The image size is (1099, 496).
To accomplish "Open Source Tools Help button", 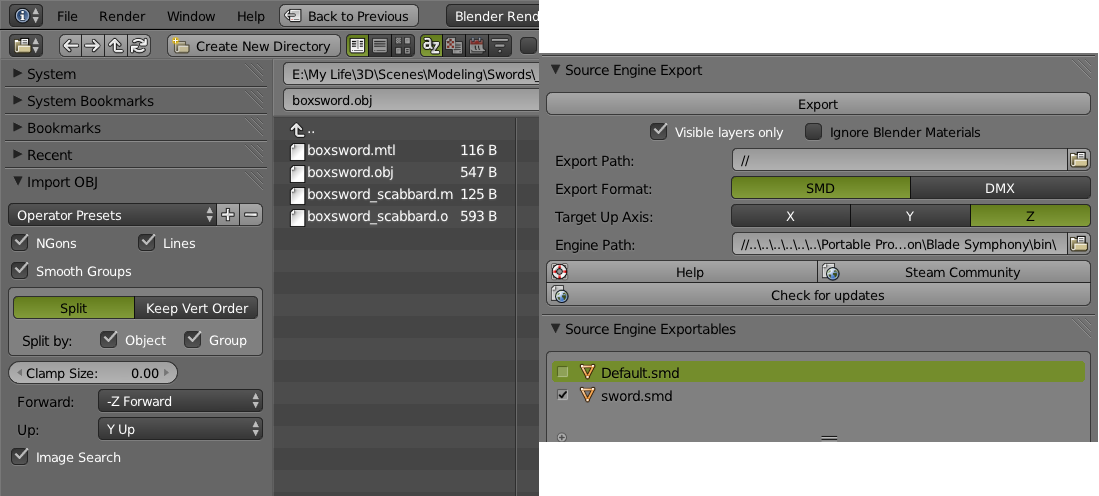I will (682, 272).
